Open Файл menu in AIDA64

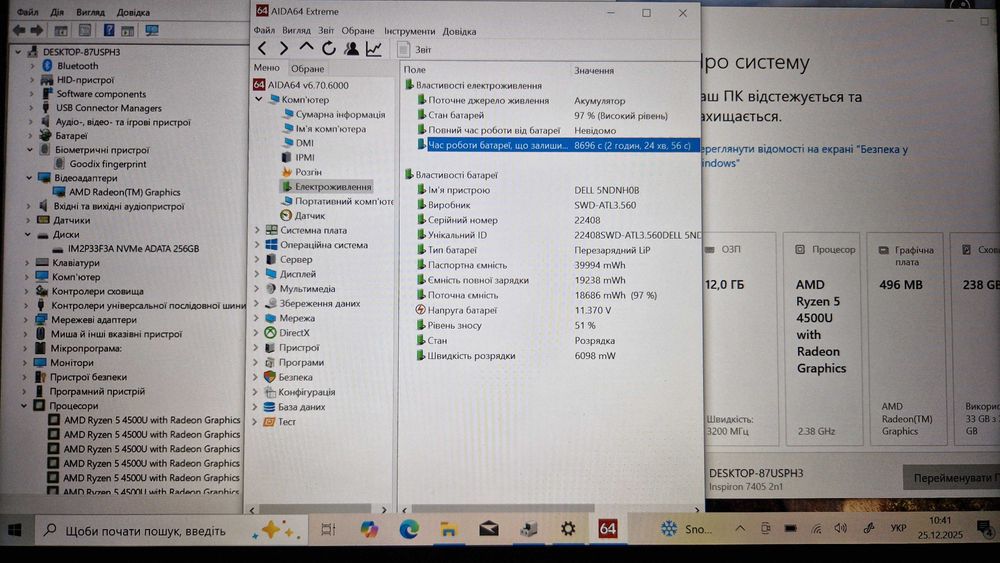[264, 31]
